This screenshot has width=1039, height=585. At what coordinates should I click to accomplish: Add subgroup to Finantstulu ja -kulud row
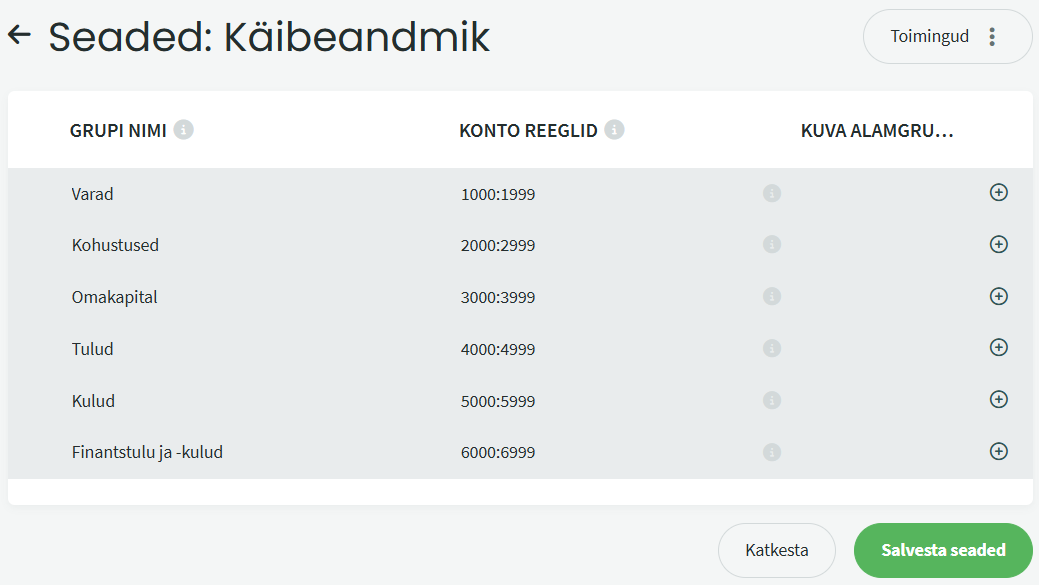(998, 451)
